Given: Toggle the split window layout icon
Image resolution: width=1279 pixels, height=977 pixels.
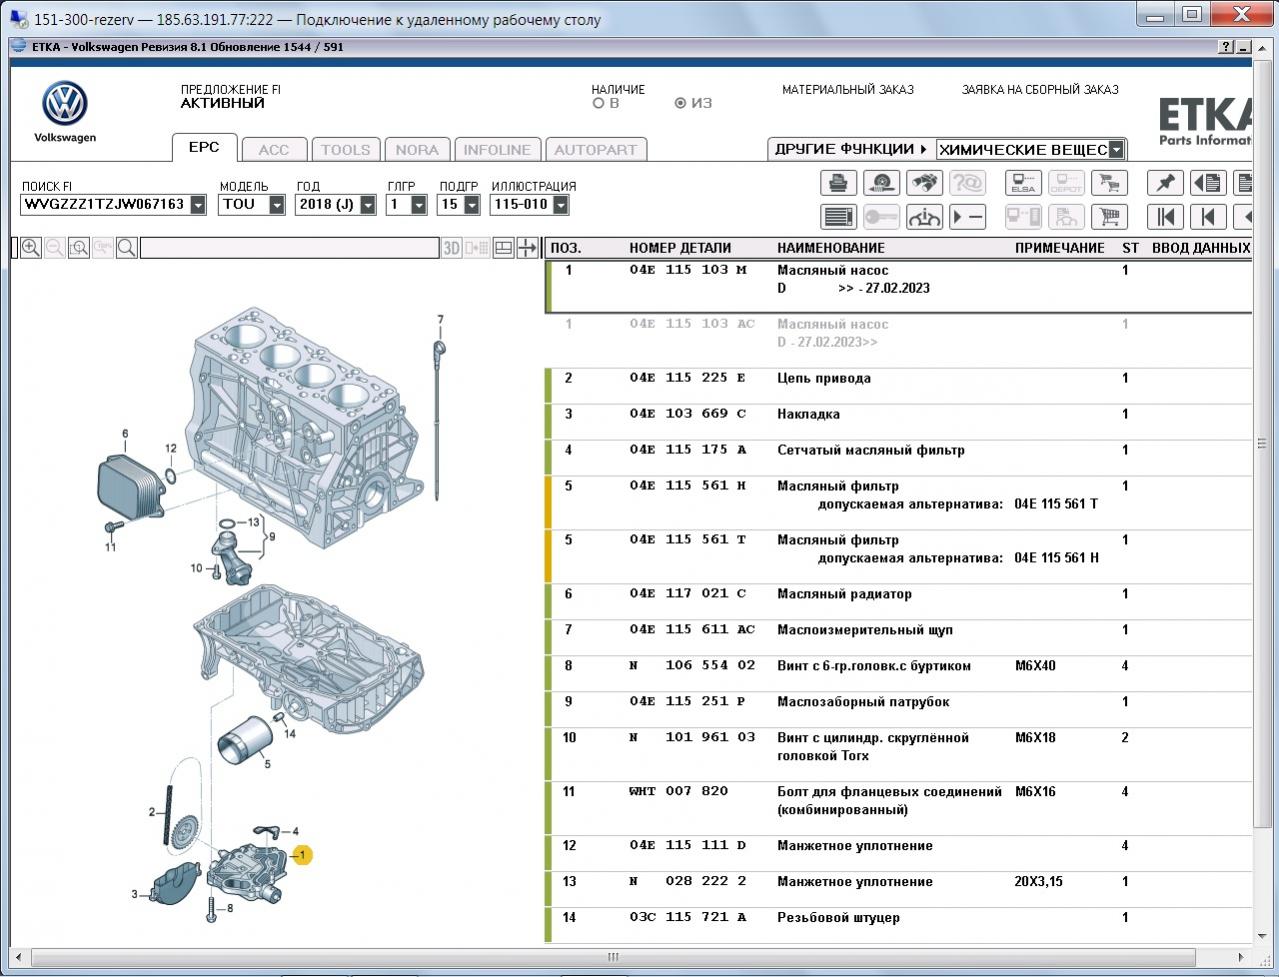Looking at the screenshot, I should 503,248.
